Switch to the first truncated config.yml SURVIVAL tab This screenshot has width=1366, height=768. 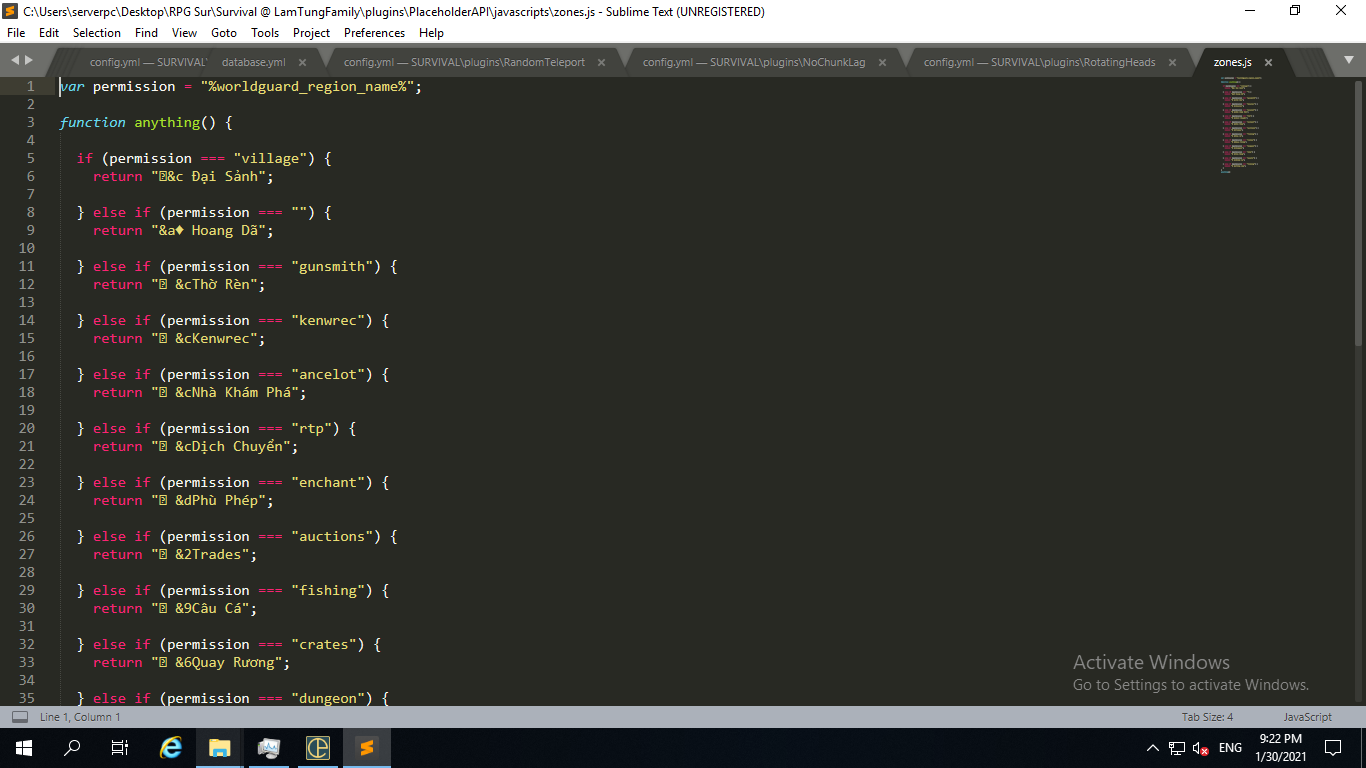(148, 62)
